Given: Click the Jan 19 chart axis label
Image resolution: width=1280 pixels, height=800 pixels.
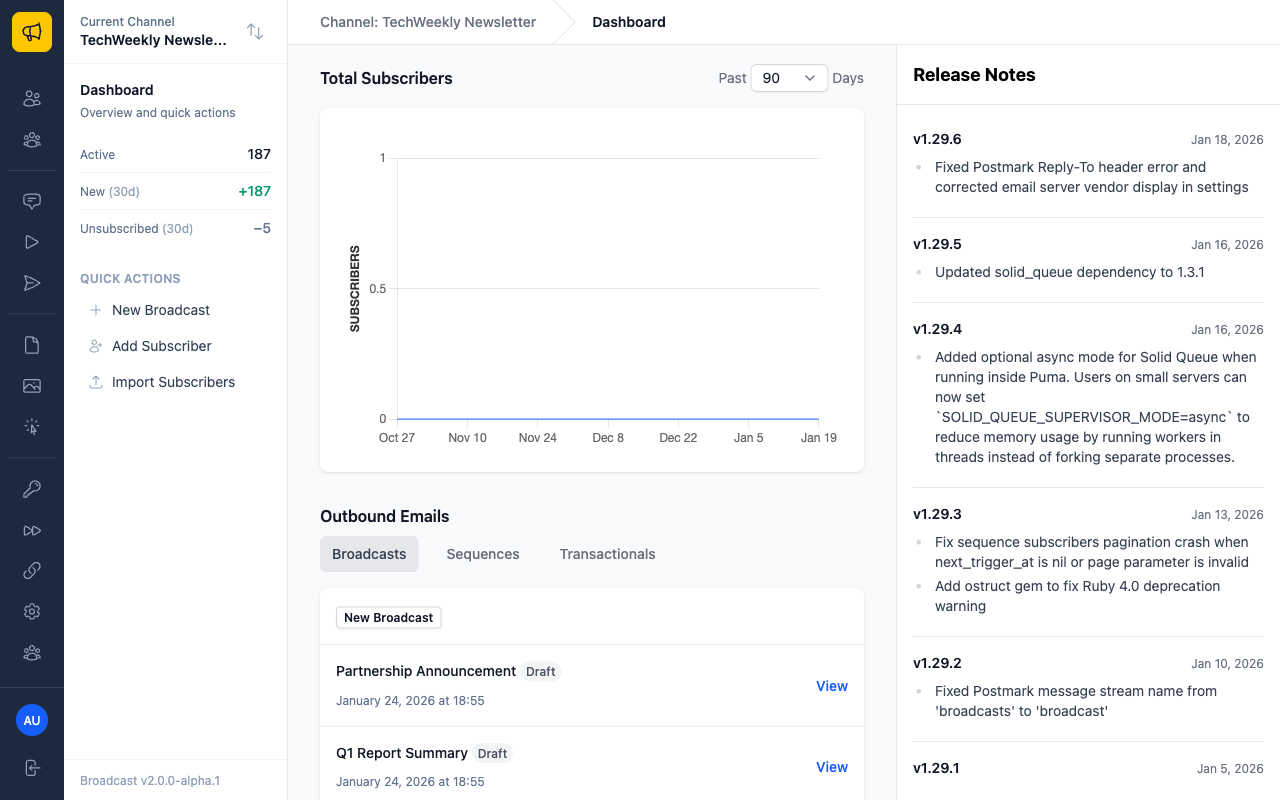Looking at the screenshot, I should click(819, 438).
